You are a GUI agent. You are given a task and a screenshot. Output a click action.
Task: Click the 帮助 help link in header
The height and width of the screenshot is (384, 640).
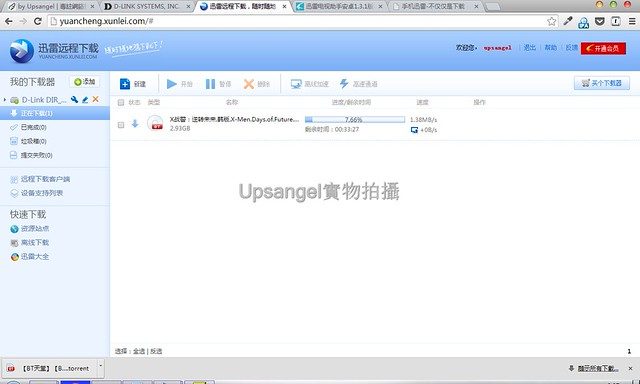[x=551, y=48]
